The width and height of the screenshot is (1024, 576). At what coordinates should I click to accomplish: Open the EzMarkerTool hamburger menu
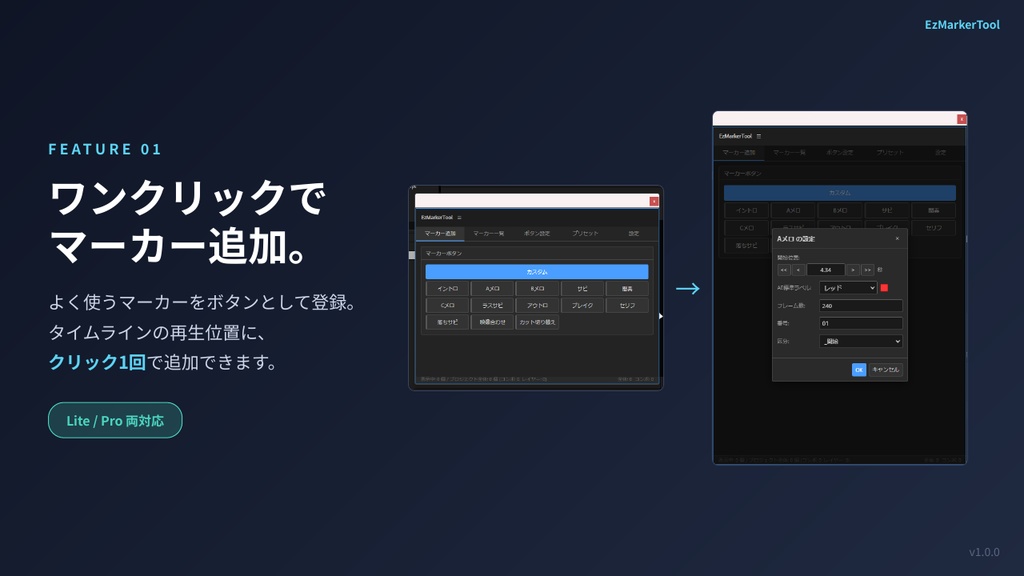click(458, 217)
